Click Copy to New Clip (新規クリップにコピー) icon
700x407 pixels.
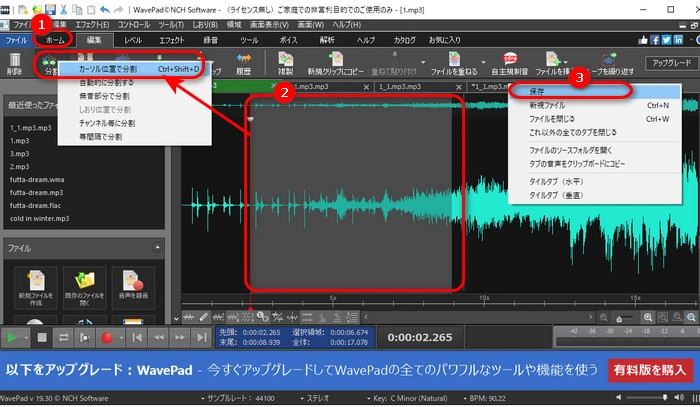[x=336, y=59]
